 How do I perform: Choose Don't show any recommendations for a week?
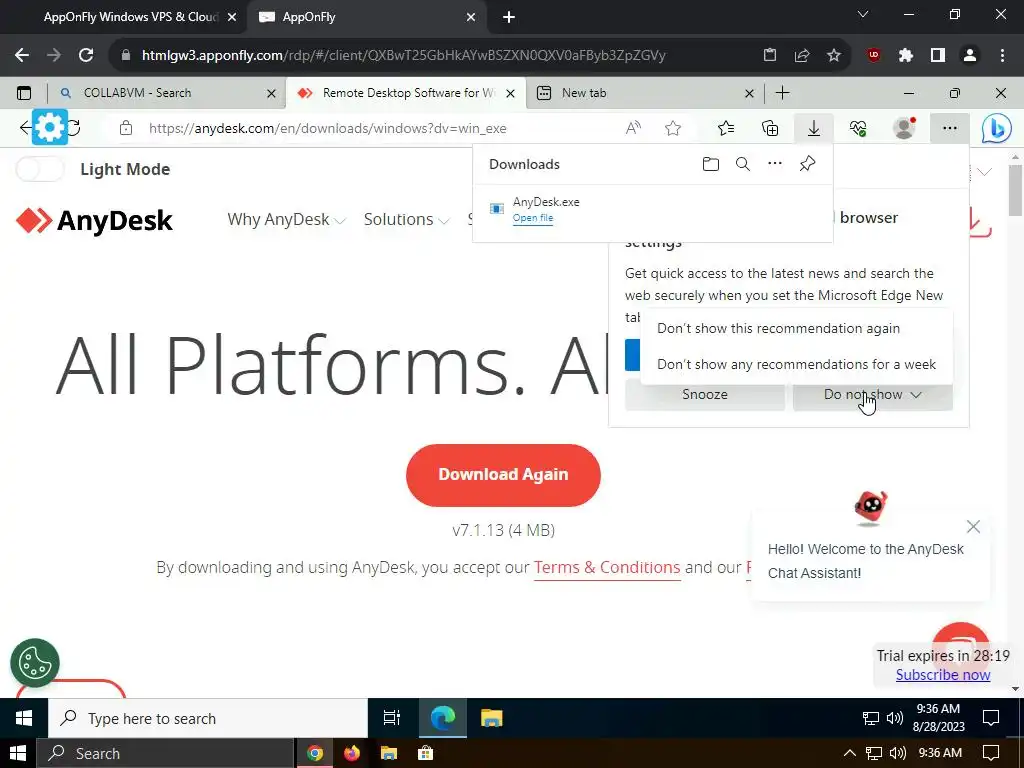tap(797, 364)
